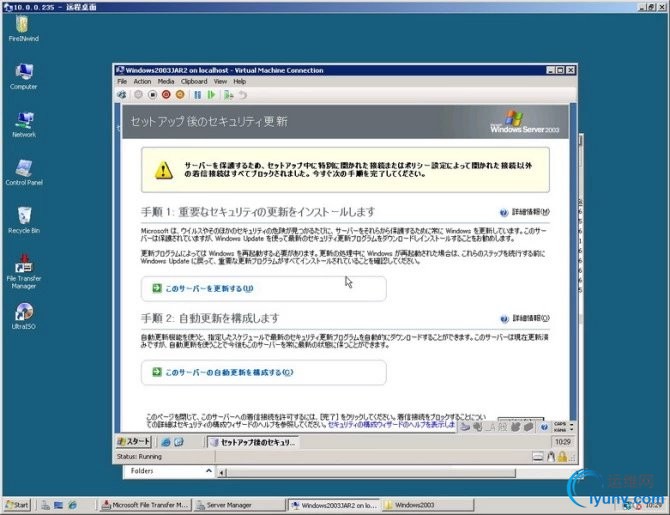The image size is (670, 515).
Task: Open the Clipboard menu
Action: (194, 81)
